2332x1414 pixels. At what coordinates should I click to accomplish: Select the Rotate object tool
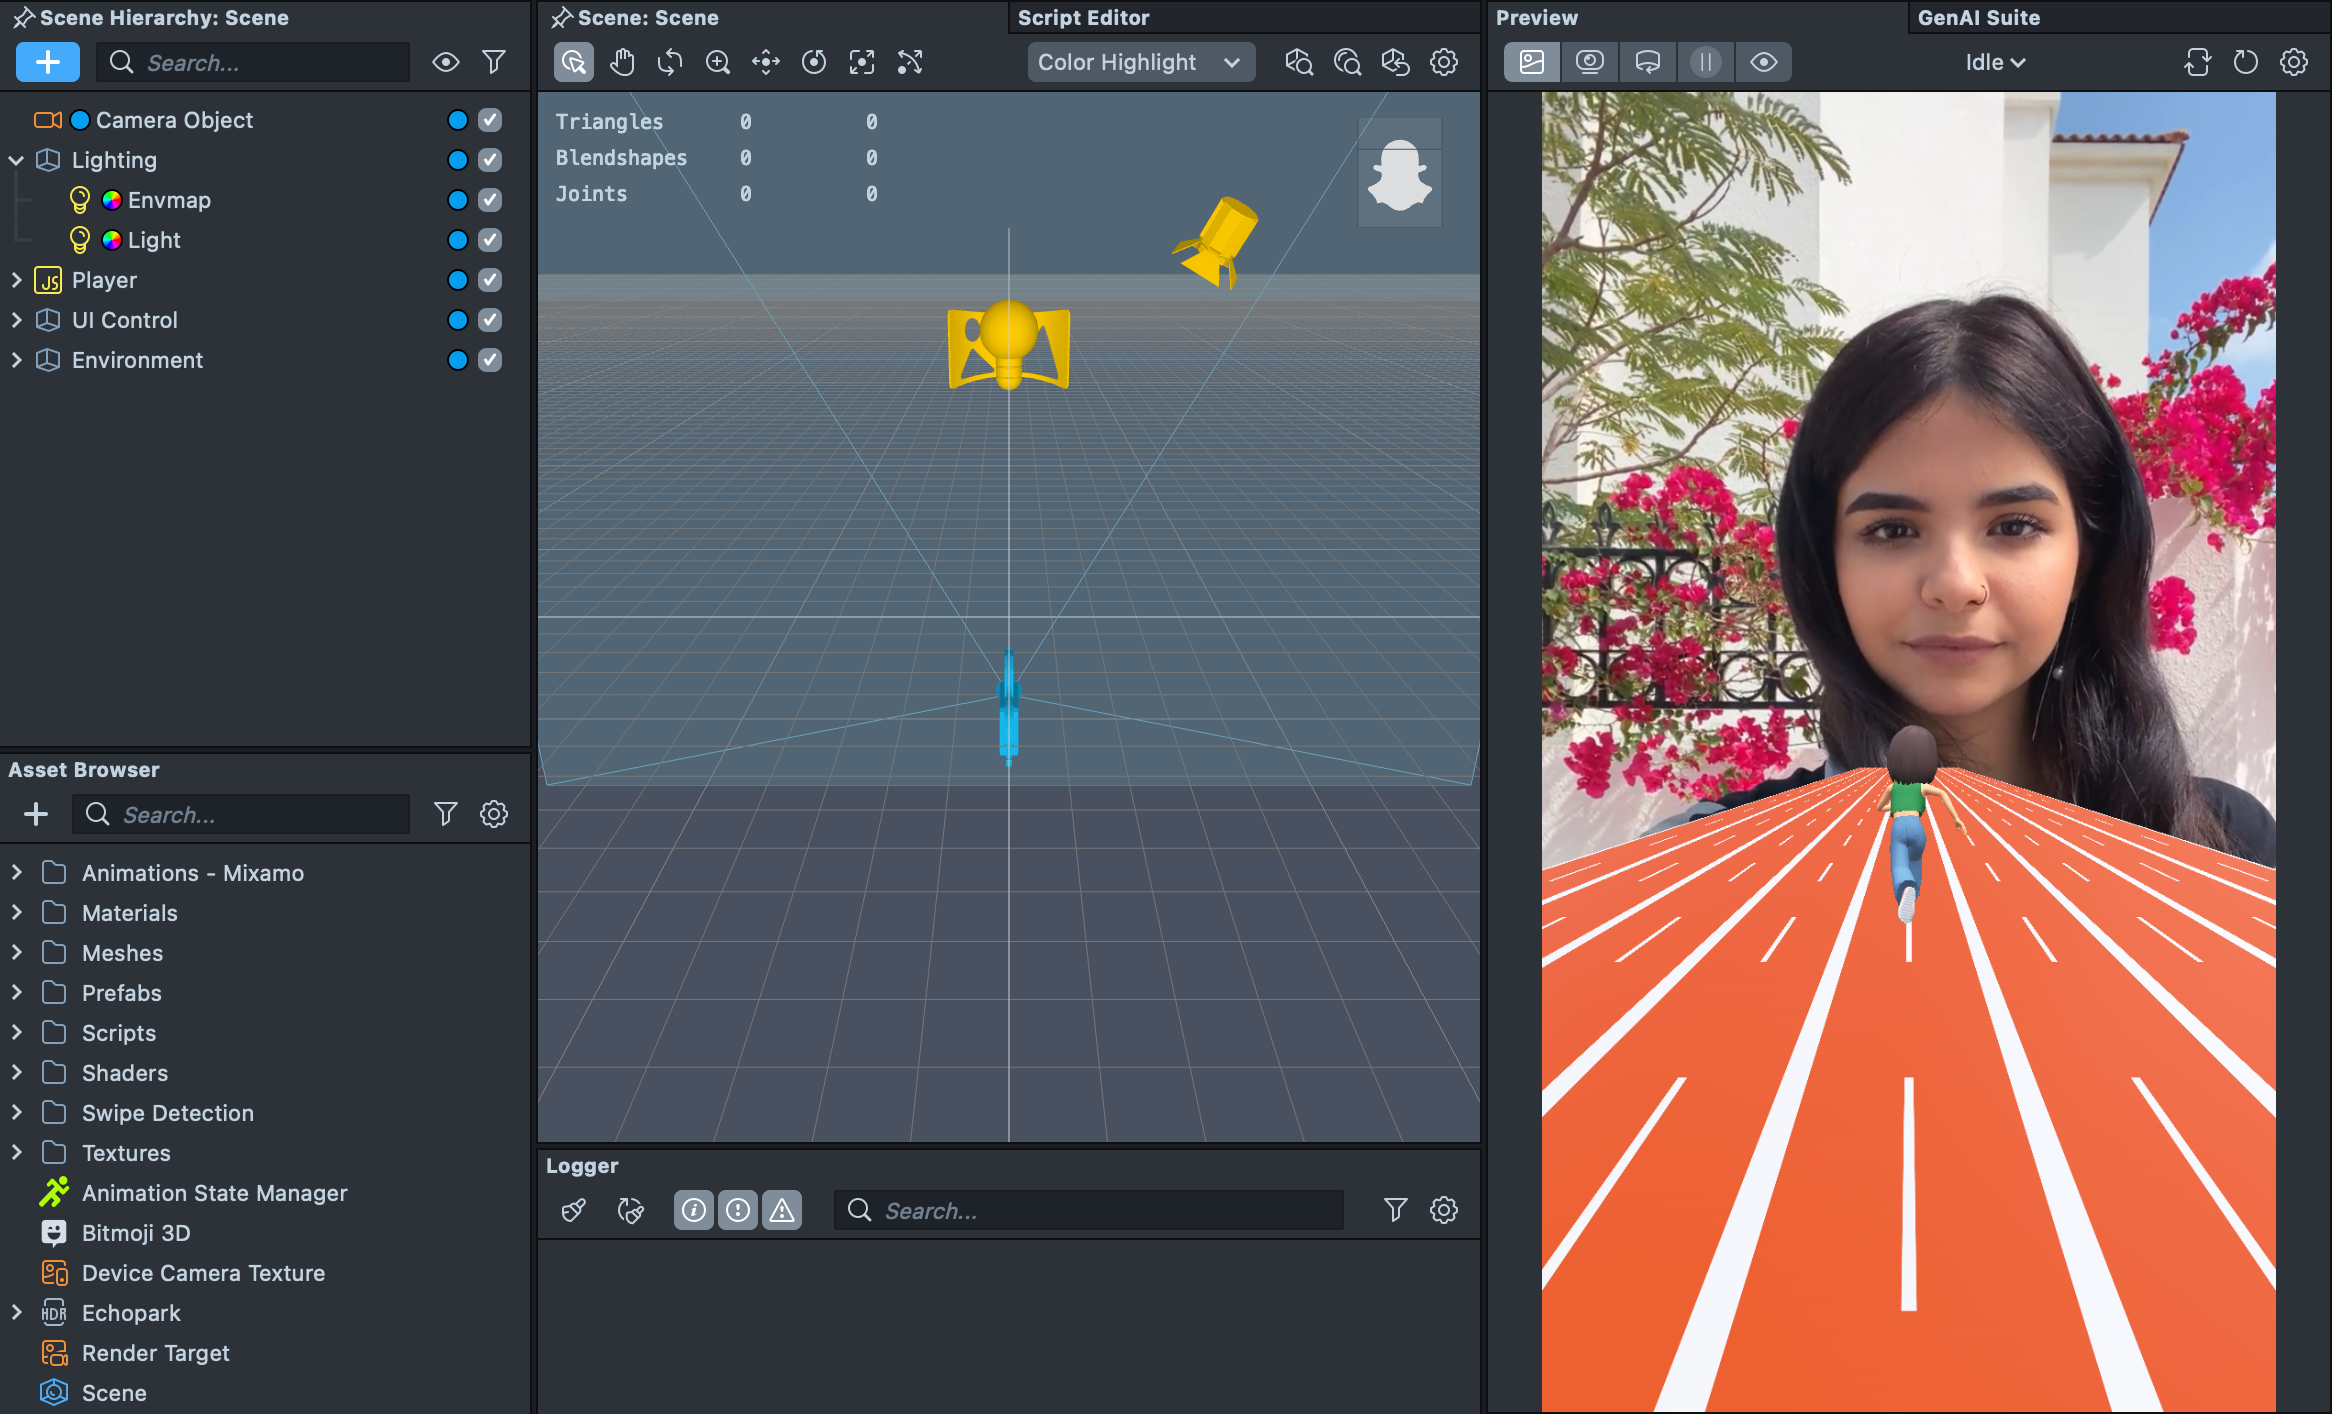814,62
